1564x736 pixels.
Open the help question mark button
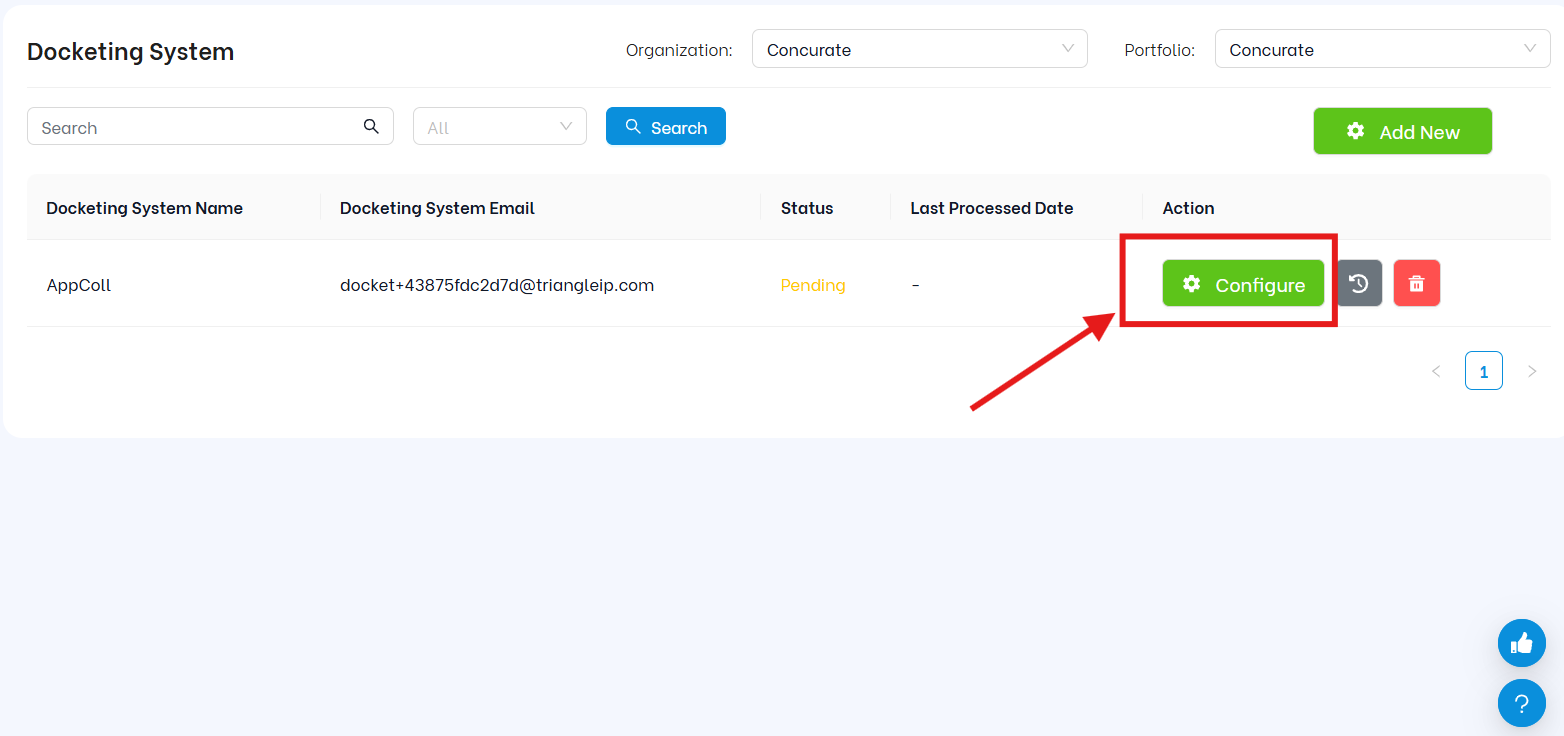[x=1521, y=703]
